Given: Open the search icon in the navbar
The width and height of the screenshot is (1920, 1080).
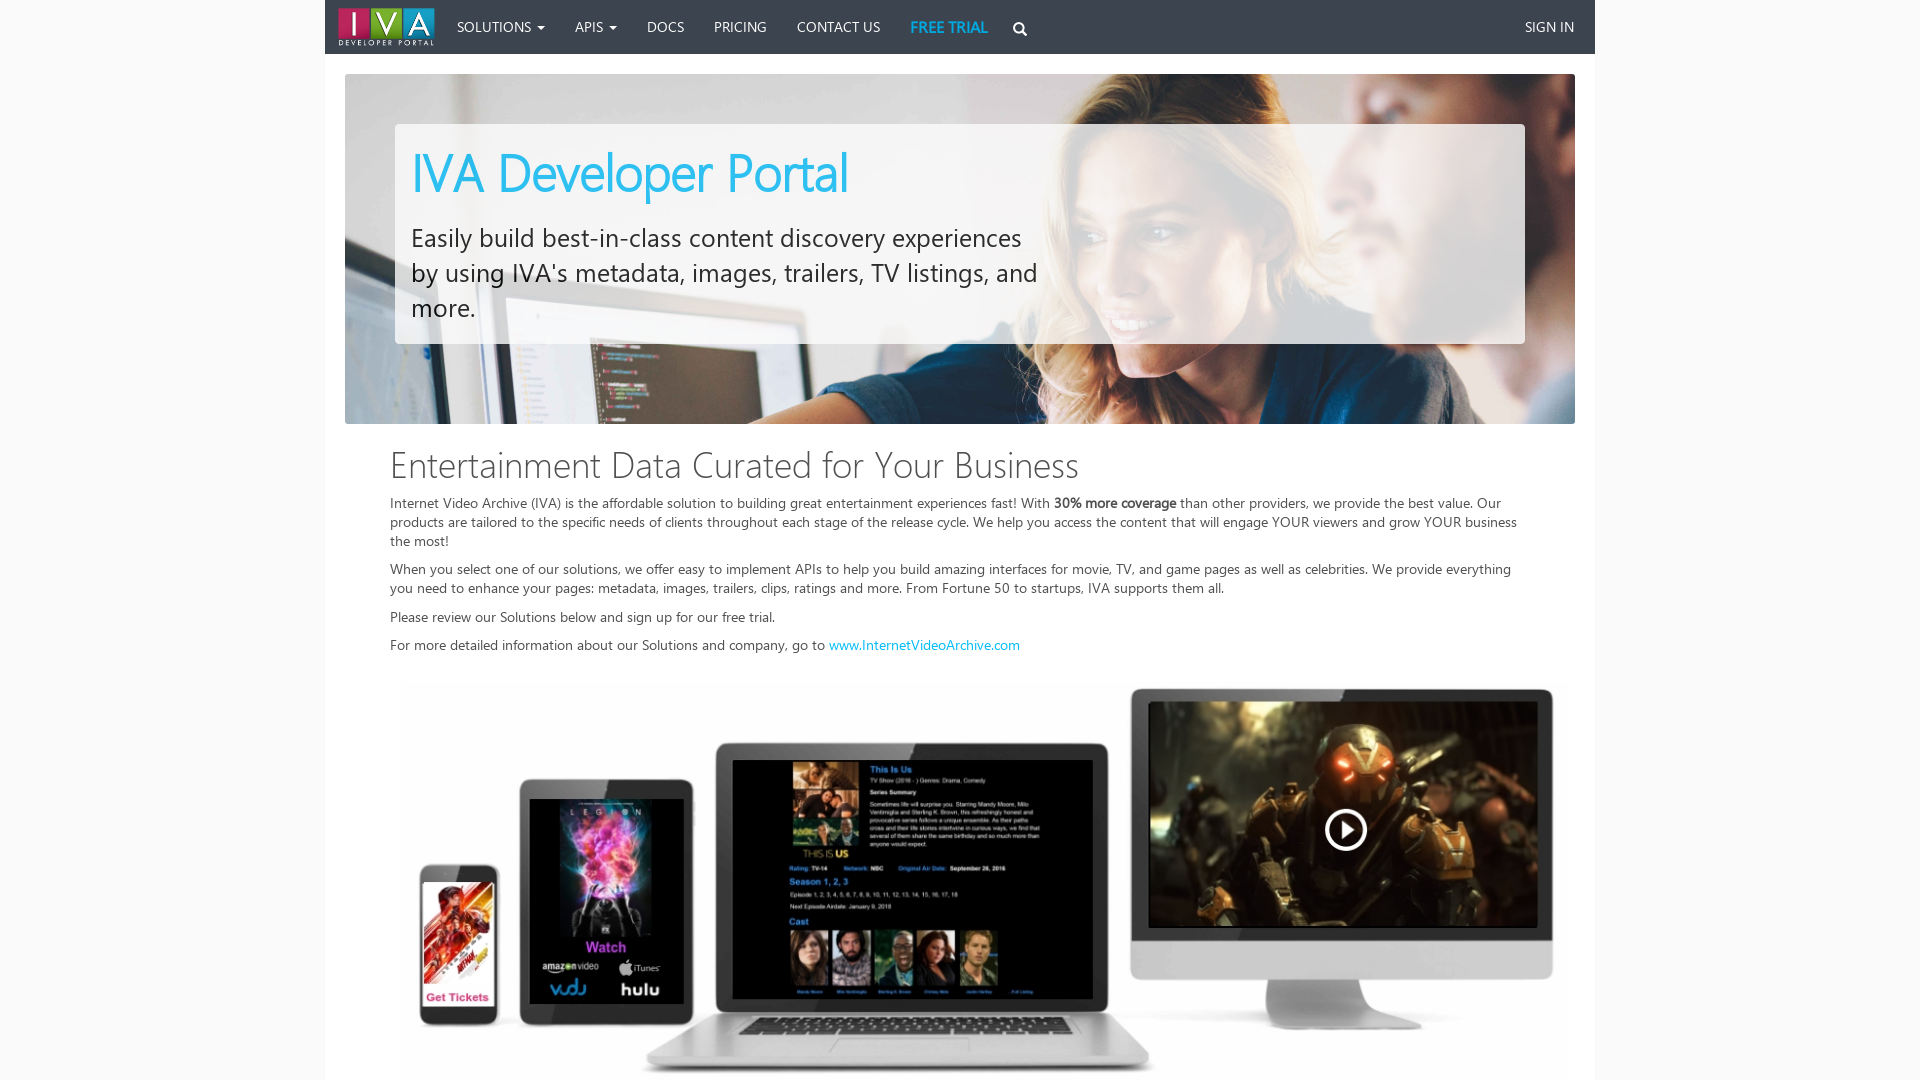Looking at the screenshot, I should click(1019, 26).
